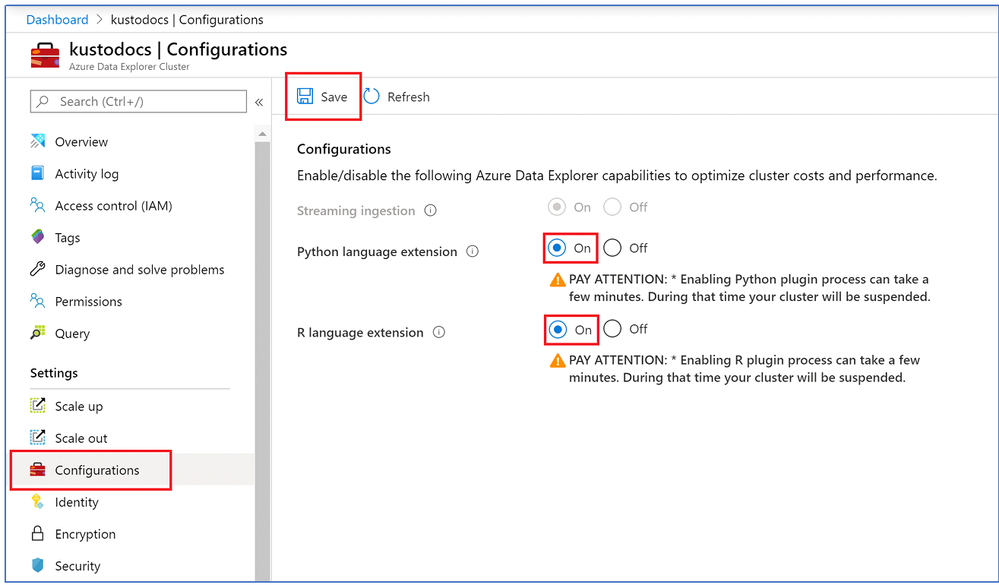Click the Tags icon in sidebar
Screen dimensions: 999x585
38,238
